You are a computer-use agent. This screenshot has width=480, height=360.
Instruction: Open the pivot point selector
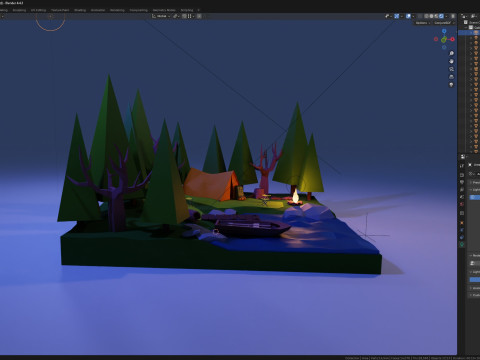(x=176, y=16)
